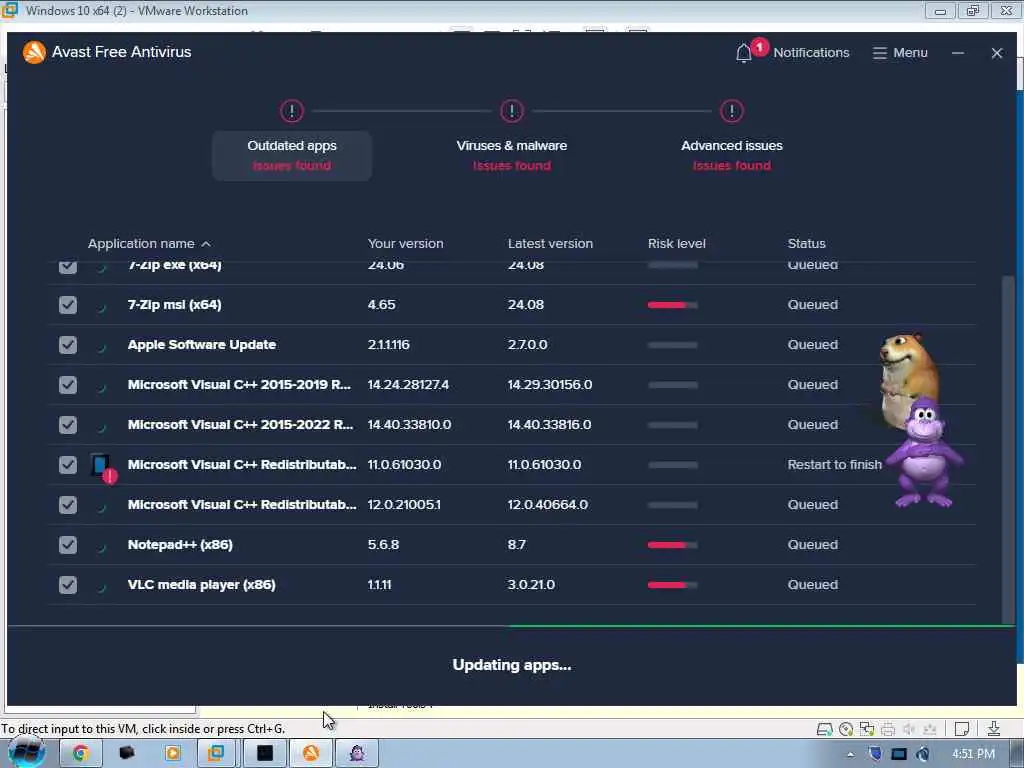This screenshot has height=768, width=1024.
Task: Click the warning icon above Advanced issues
Action: [731, 111]
